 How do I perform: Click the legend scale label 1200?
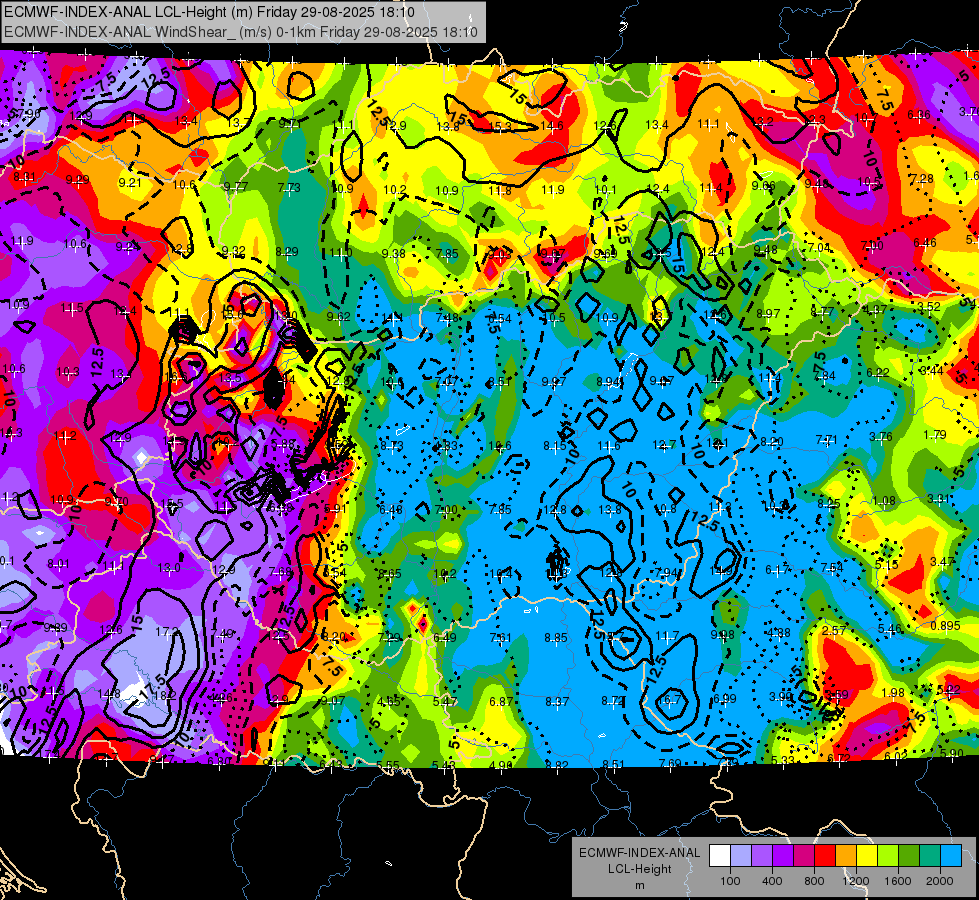(x=856, y=881)
